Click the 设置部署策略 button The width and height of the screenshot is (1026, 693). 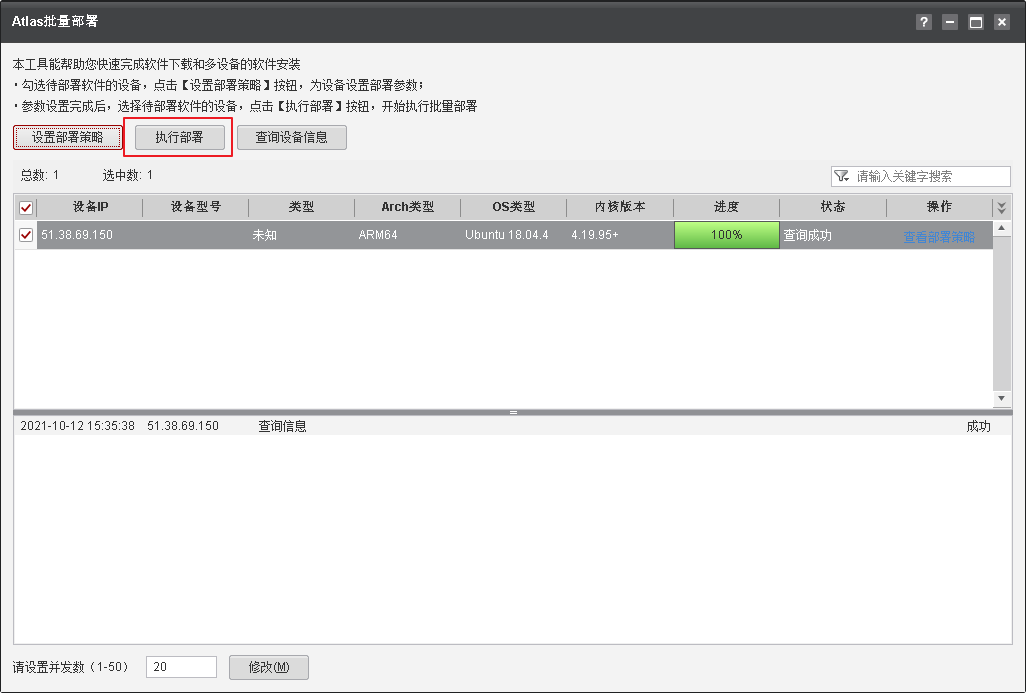point(67,137)
